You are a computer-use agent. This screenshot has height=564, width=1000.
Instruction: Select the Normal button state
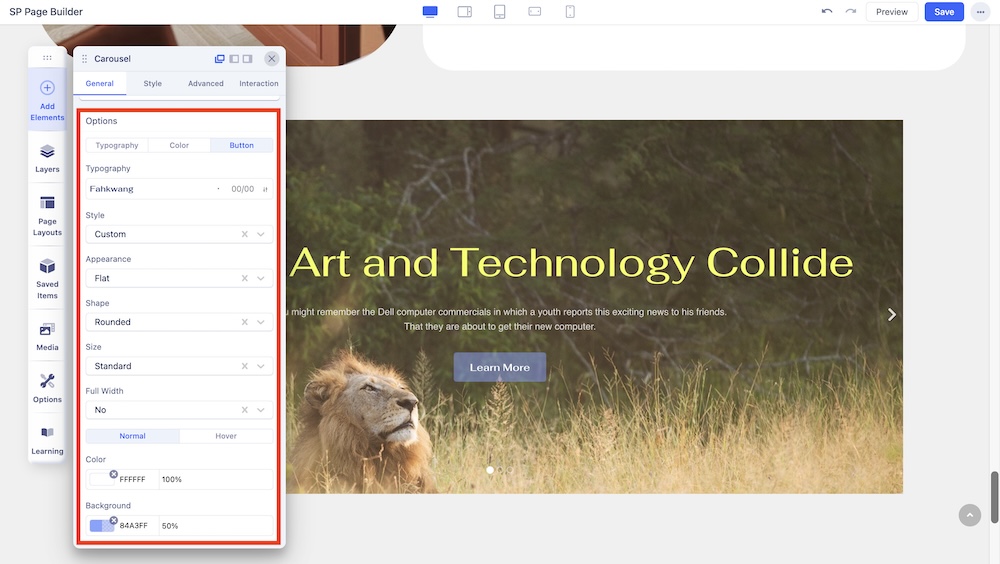[x=132, y=436]
